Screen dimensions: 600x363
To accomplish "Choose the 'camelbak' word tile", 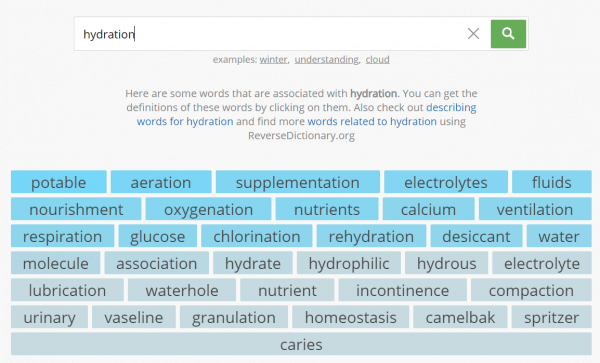I will pos(460,317).
